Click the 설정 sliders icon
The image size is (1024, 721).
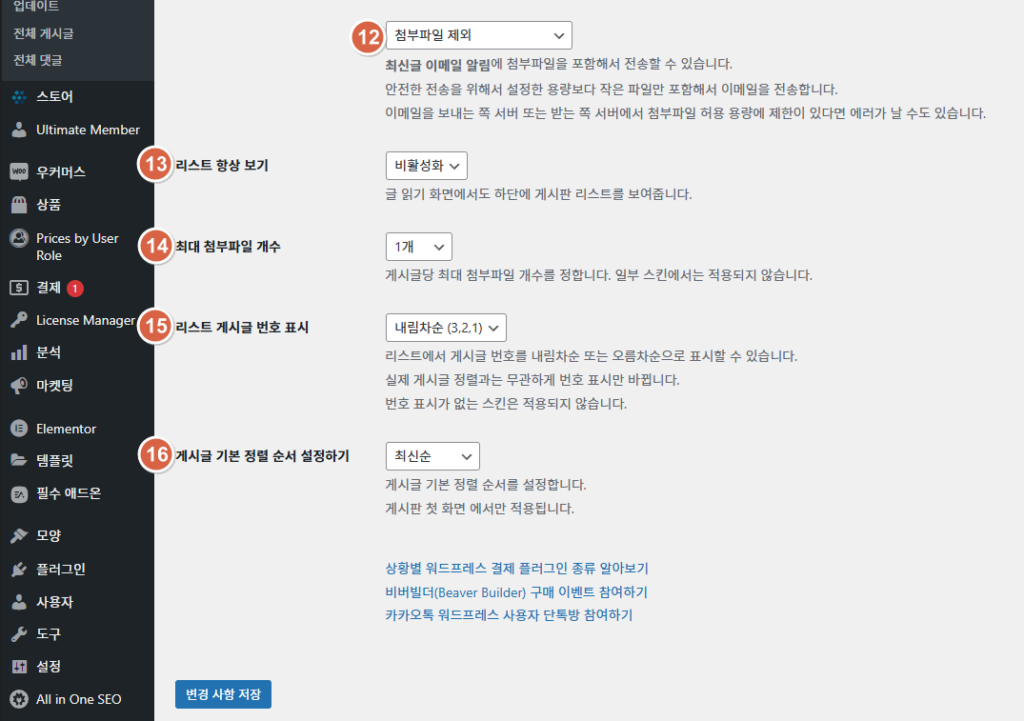point(19,666)
